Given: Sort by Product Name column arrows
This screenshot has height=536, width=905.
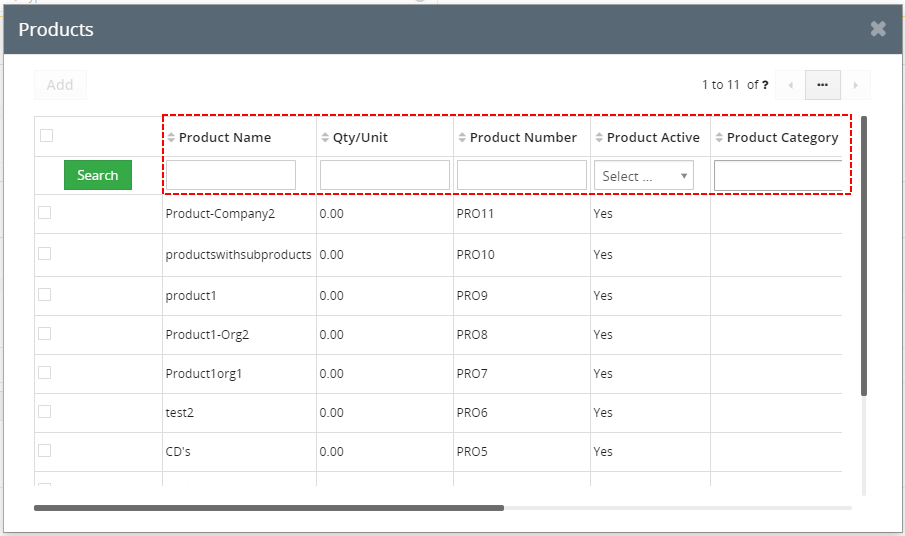Looking at the screenshot, I should click(x=171, y=137).
